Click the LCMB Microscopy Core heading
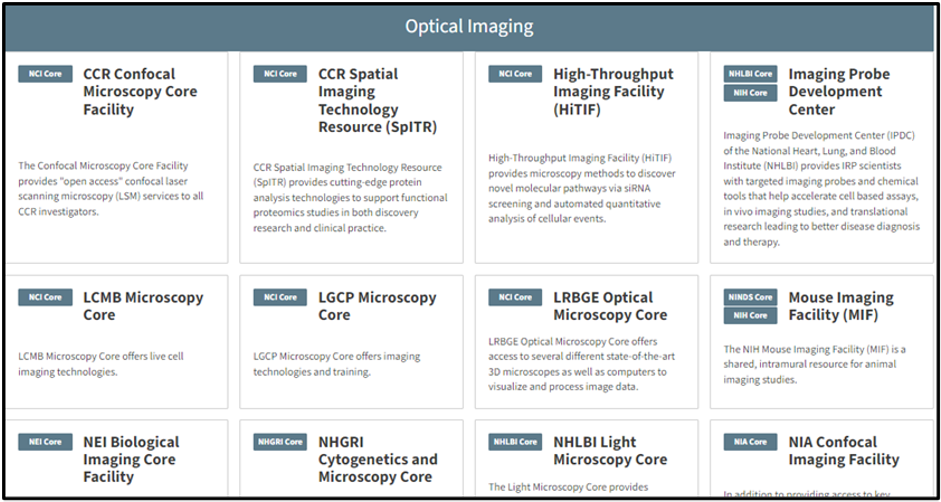Image resolution: width=941 pixels, height=502 pixels. click(143, 306)
